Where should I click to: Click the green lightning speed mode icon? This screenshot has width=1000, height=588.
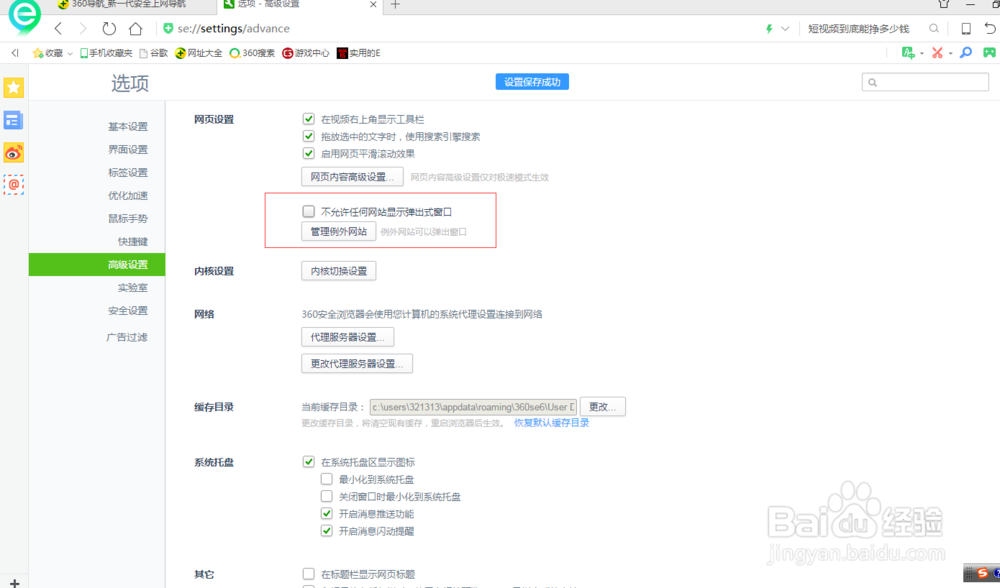point(769,29)
